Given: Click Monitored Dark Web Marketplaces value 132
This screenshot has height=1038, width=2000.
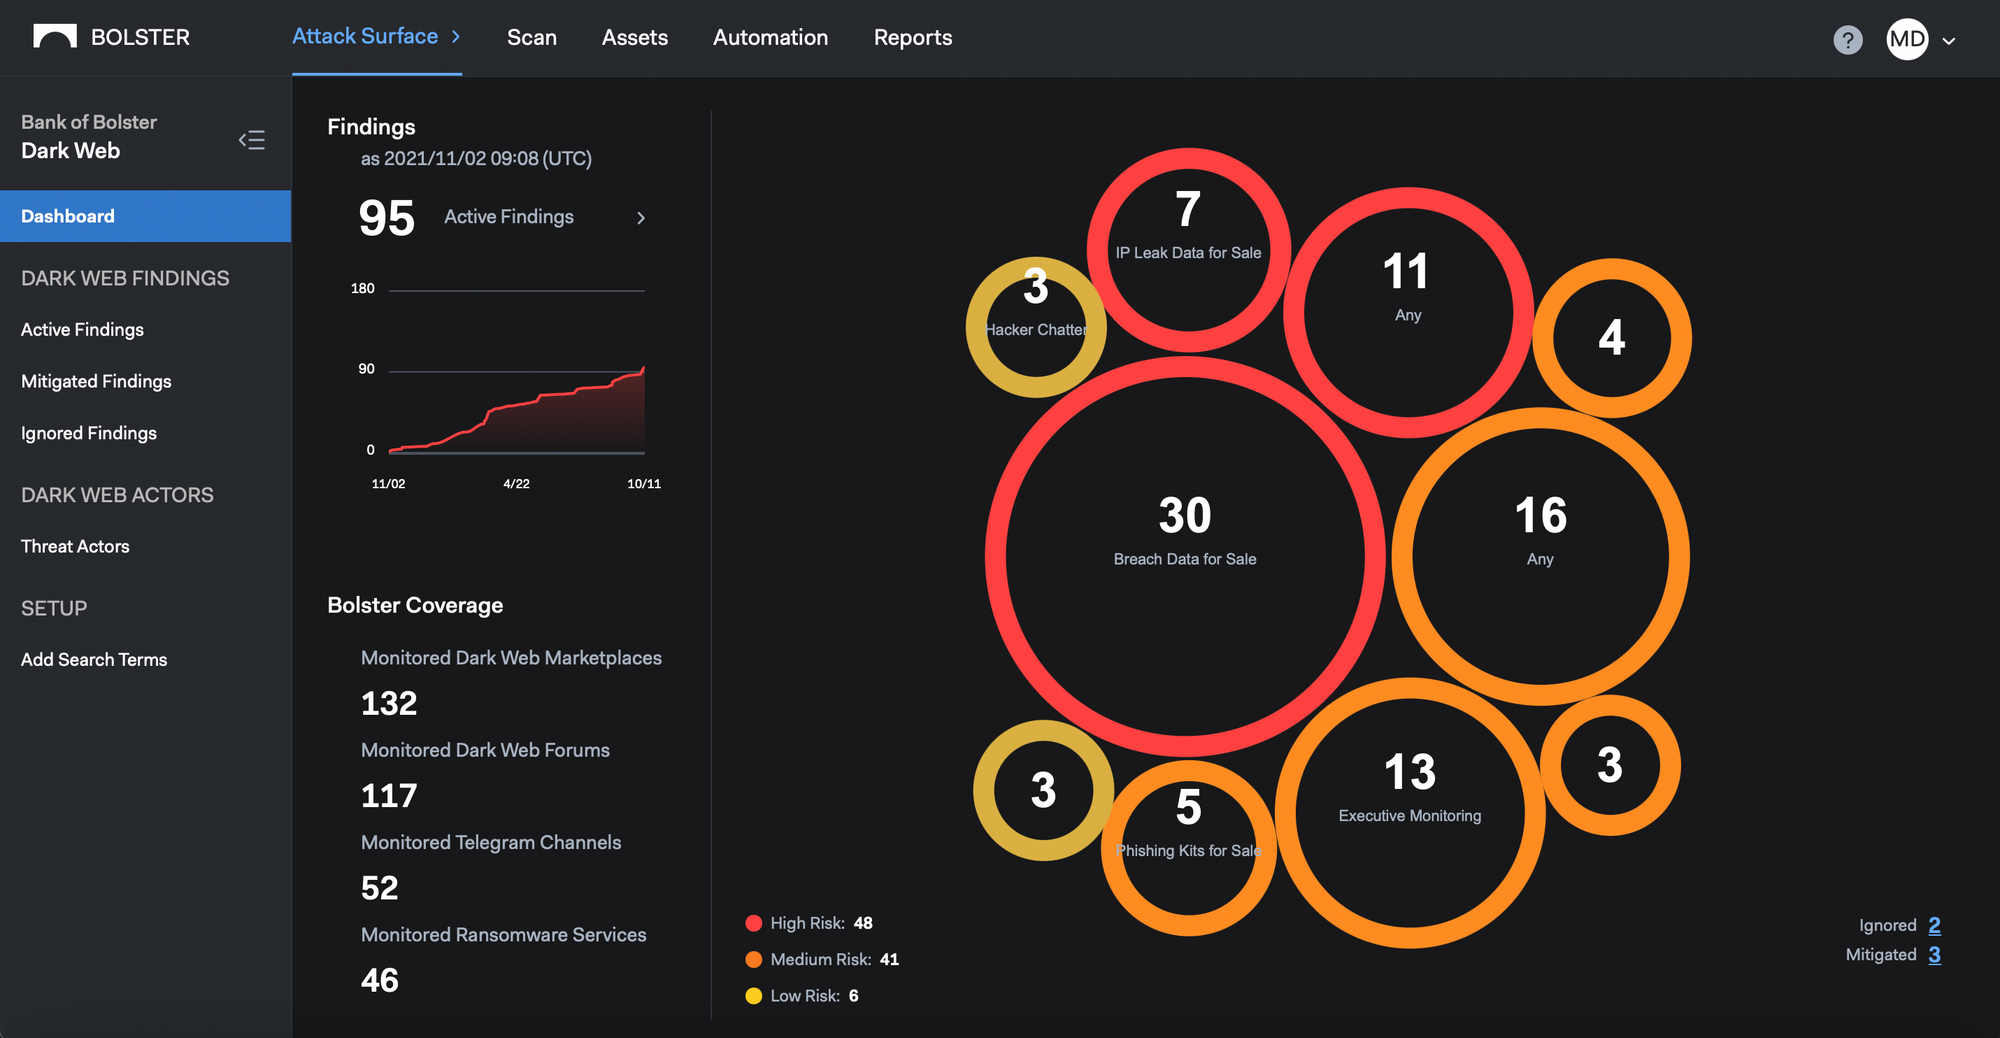Looking at the screenshot, I should [x=389, y=703].
